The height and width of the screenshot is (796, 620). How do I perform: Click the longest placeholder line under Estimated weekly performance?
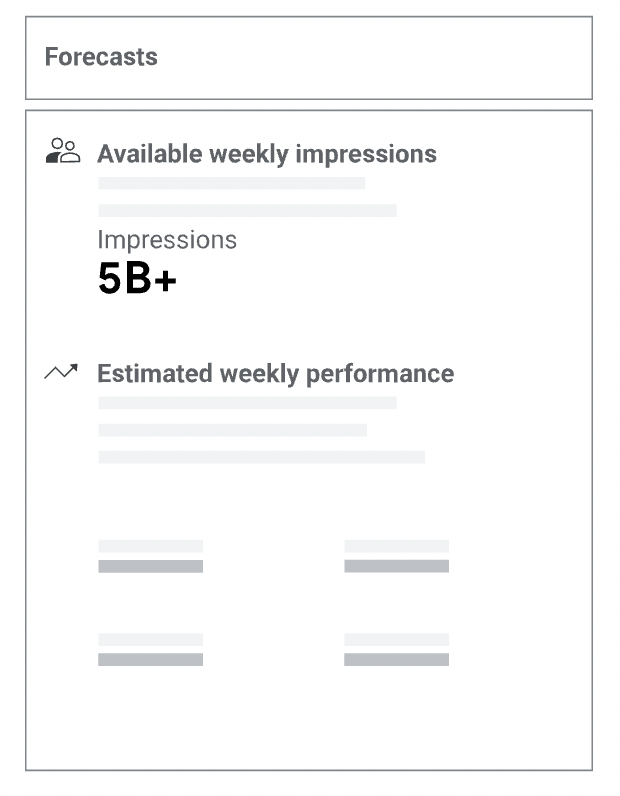(262, 457)
